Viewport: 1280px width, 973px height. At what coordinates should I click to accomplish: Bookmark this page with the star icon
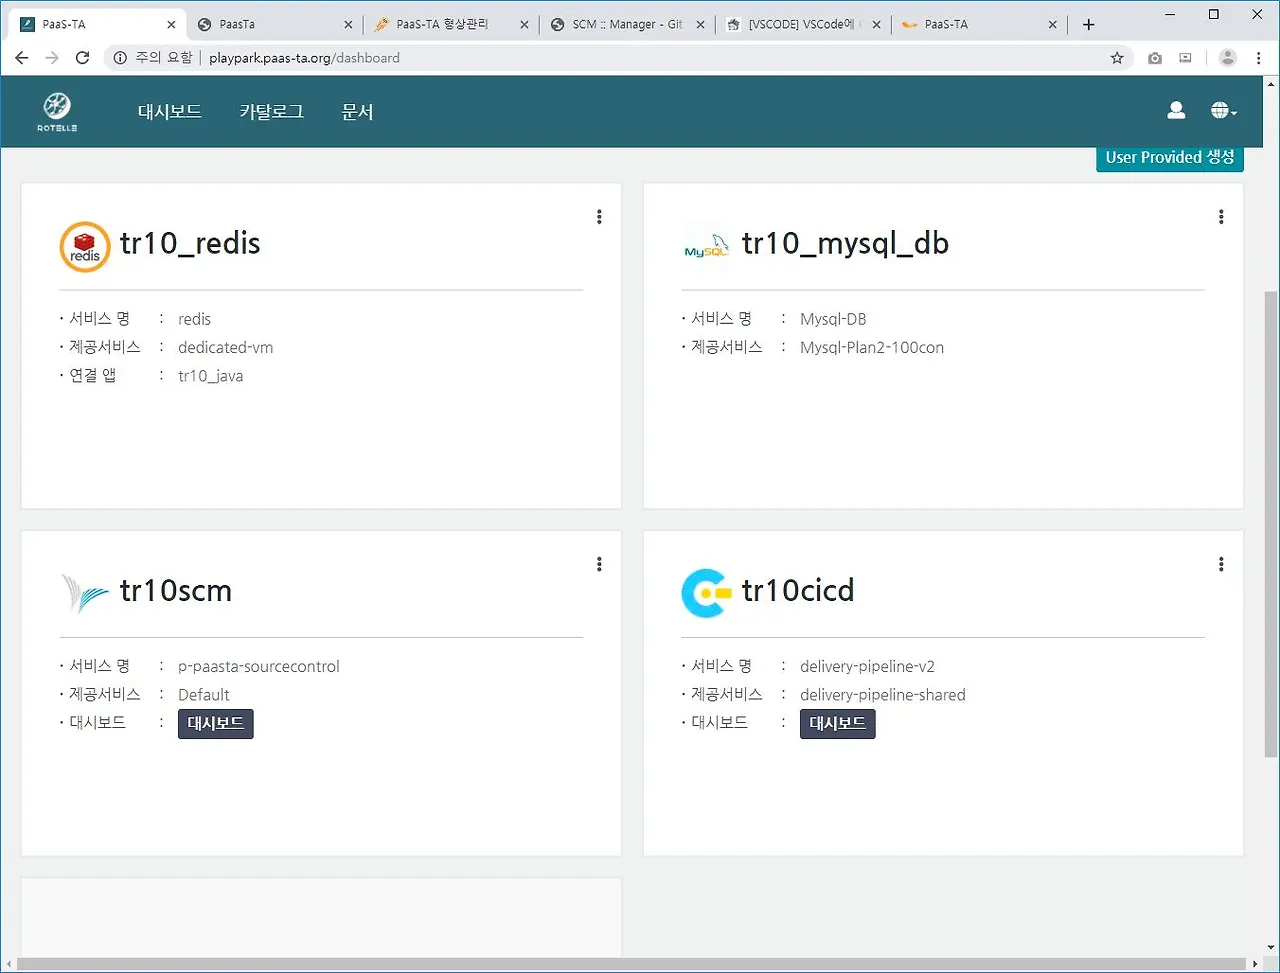[1117, 58]
